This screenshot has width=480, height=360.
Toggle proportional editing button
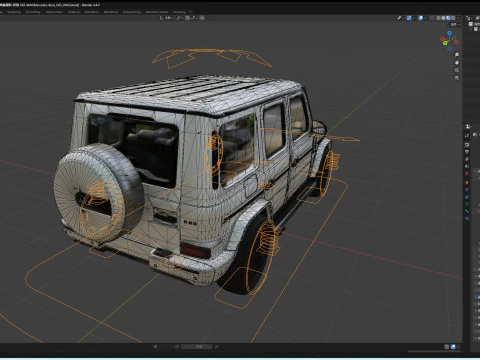(202, 18)
